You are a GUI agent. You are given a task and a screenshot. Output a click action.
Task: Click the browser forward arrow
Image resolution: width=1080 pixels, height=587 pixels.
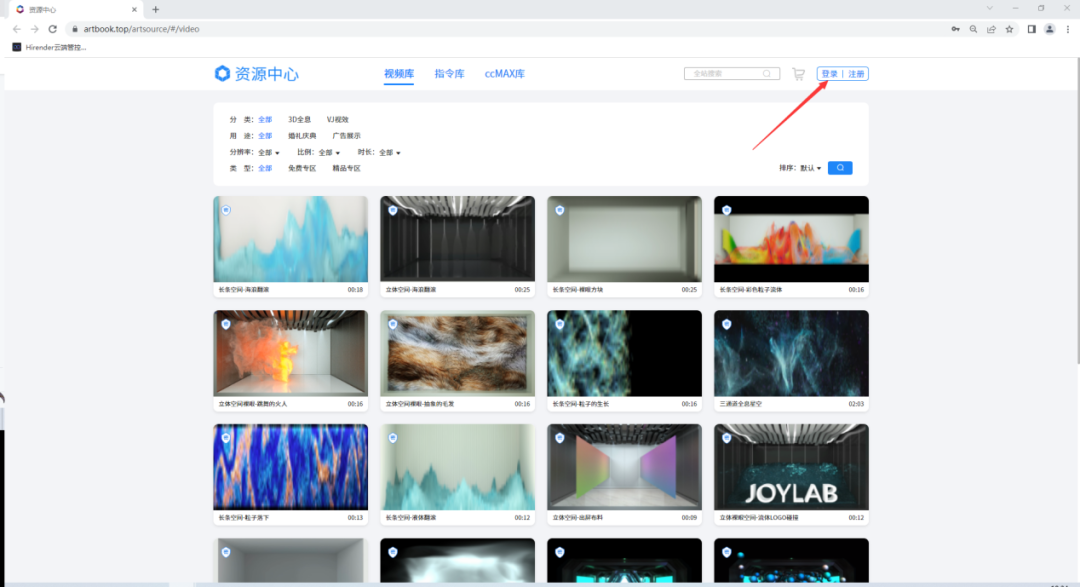click(34, 29)
